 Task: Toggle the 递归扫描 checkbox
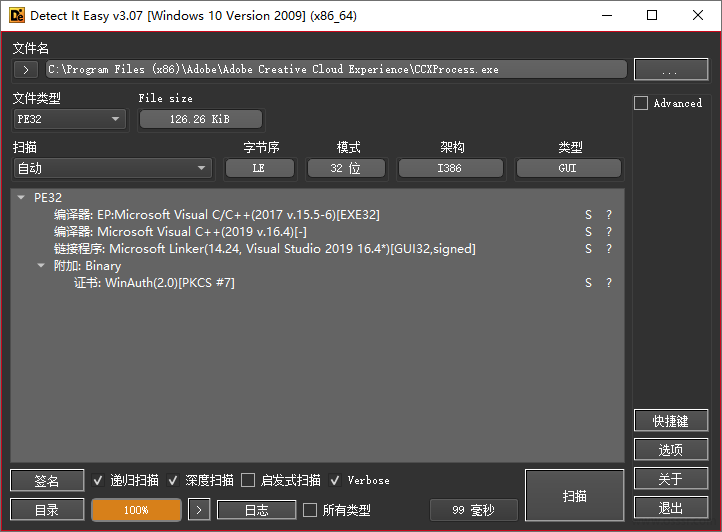pos(98,480)
